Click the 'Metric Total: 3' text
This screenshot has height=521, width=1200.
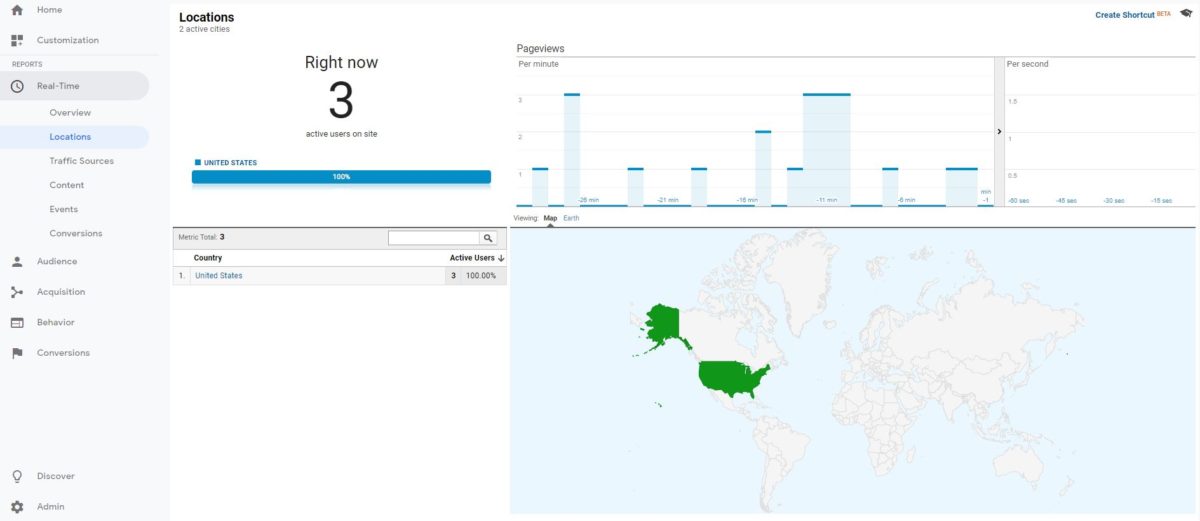[x=201, y=238]
